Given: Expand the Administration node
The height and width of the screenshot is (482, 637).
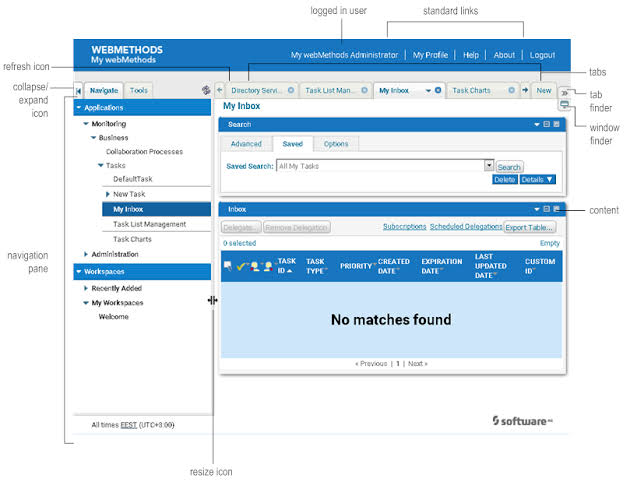Looking at the screenshot, I should pyautogui.click(x=86, y=254).
